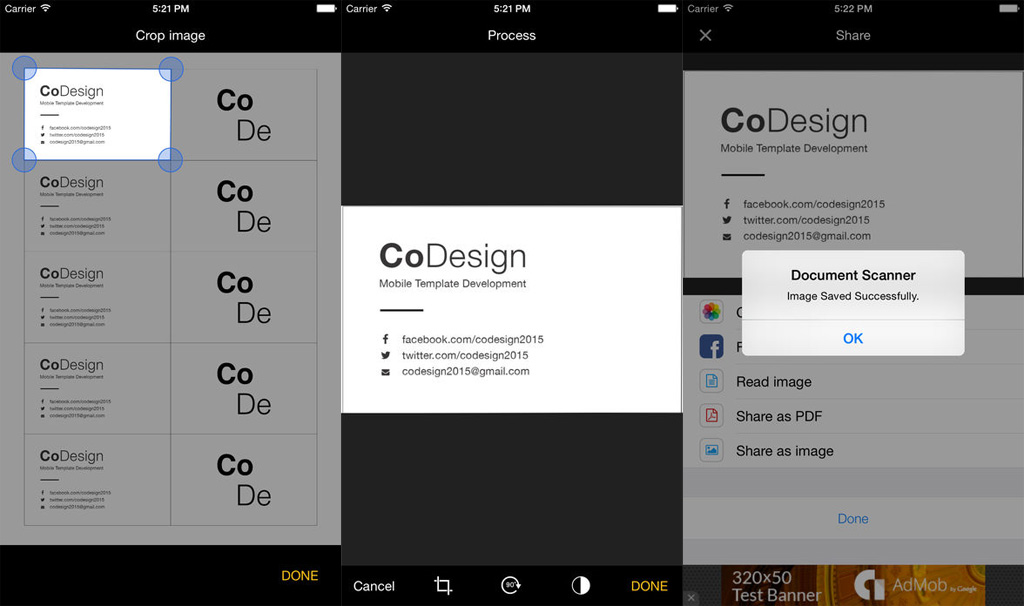Tap the Read image document icon
This screenshot has height=606, width=1024.
711,381
